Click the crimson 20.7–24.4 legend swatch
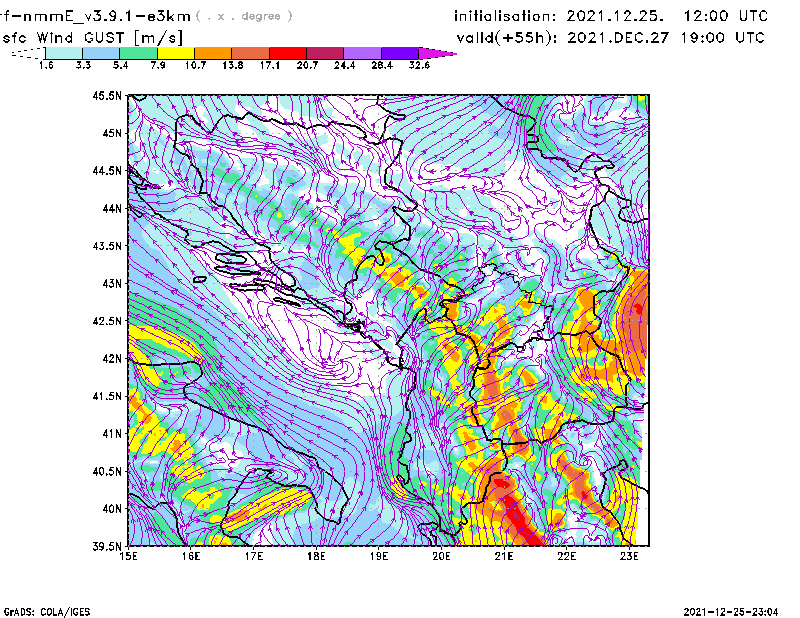This screenshot has height=618, width=800. [x=325, y=53]
